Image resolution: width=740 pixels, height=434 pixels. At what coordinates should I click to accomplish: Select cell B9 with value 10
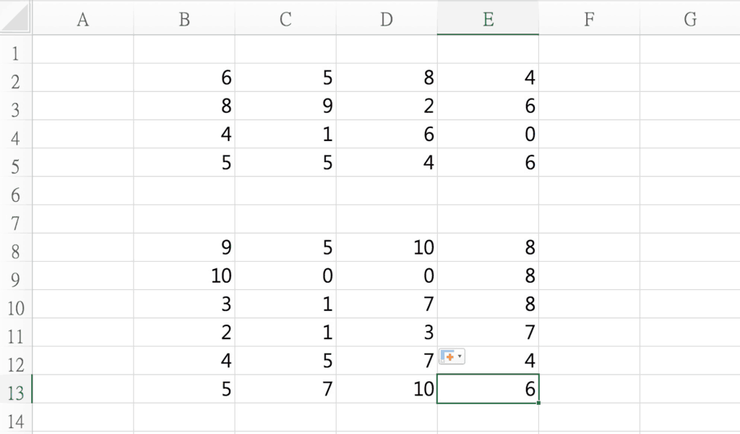pyautogui.click(x=184, y=275)
